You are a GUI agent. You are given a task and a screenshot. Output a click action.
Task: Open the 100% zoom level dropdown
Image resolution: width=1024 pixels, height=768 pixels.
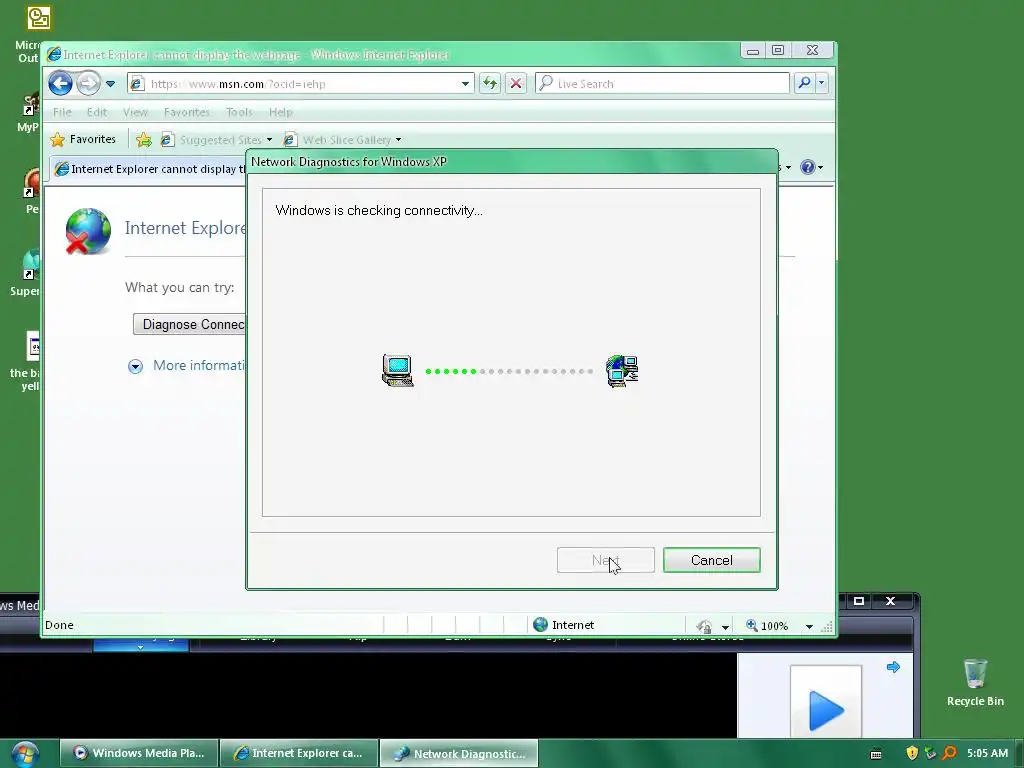[x=809, y=626]
